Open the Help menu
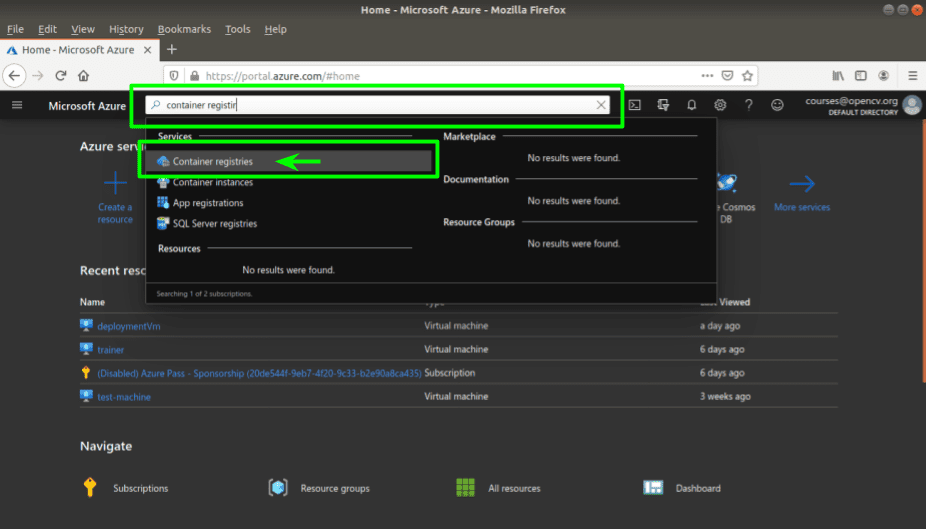Image resolution: width=926 pixels, height=530 pixels. (x=275, y=29)
